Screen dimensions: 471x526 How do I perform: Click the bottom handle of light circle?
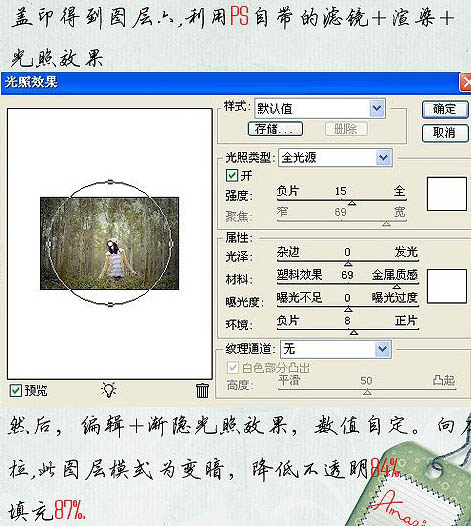[x=110, y=305]
